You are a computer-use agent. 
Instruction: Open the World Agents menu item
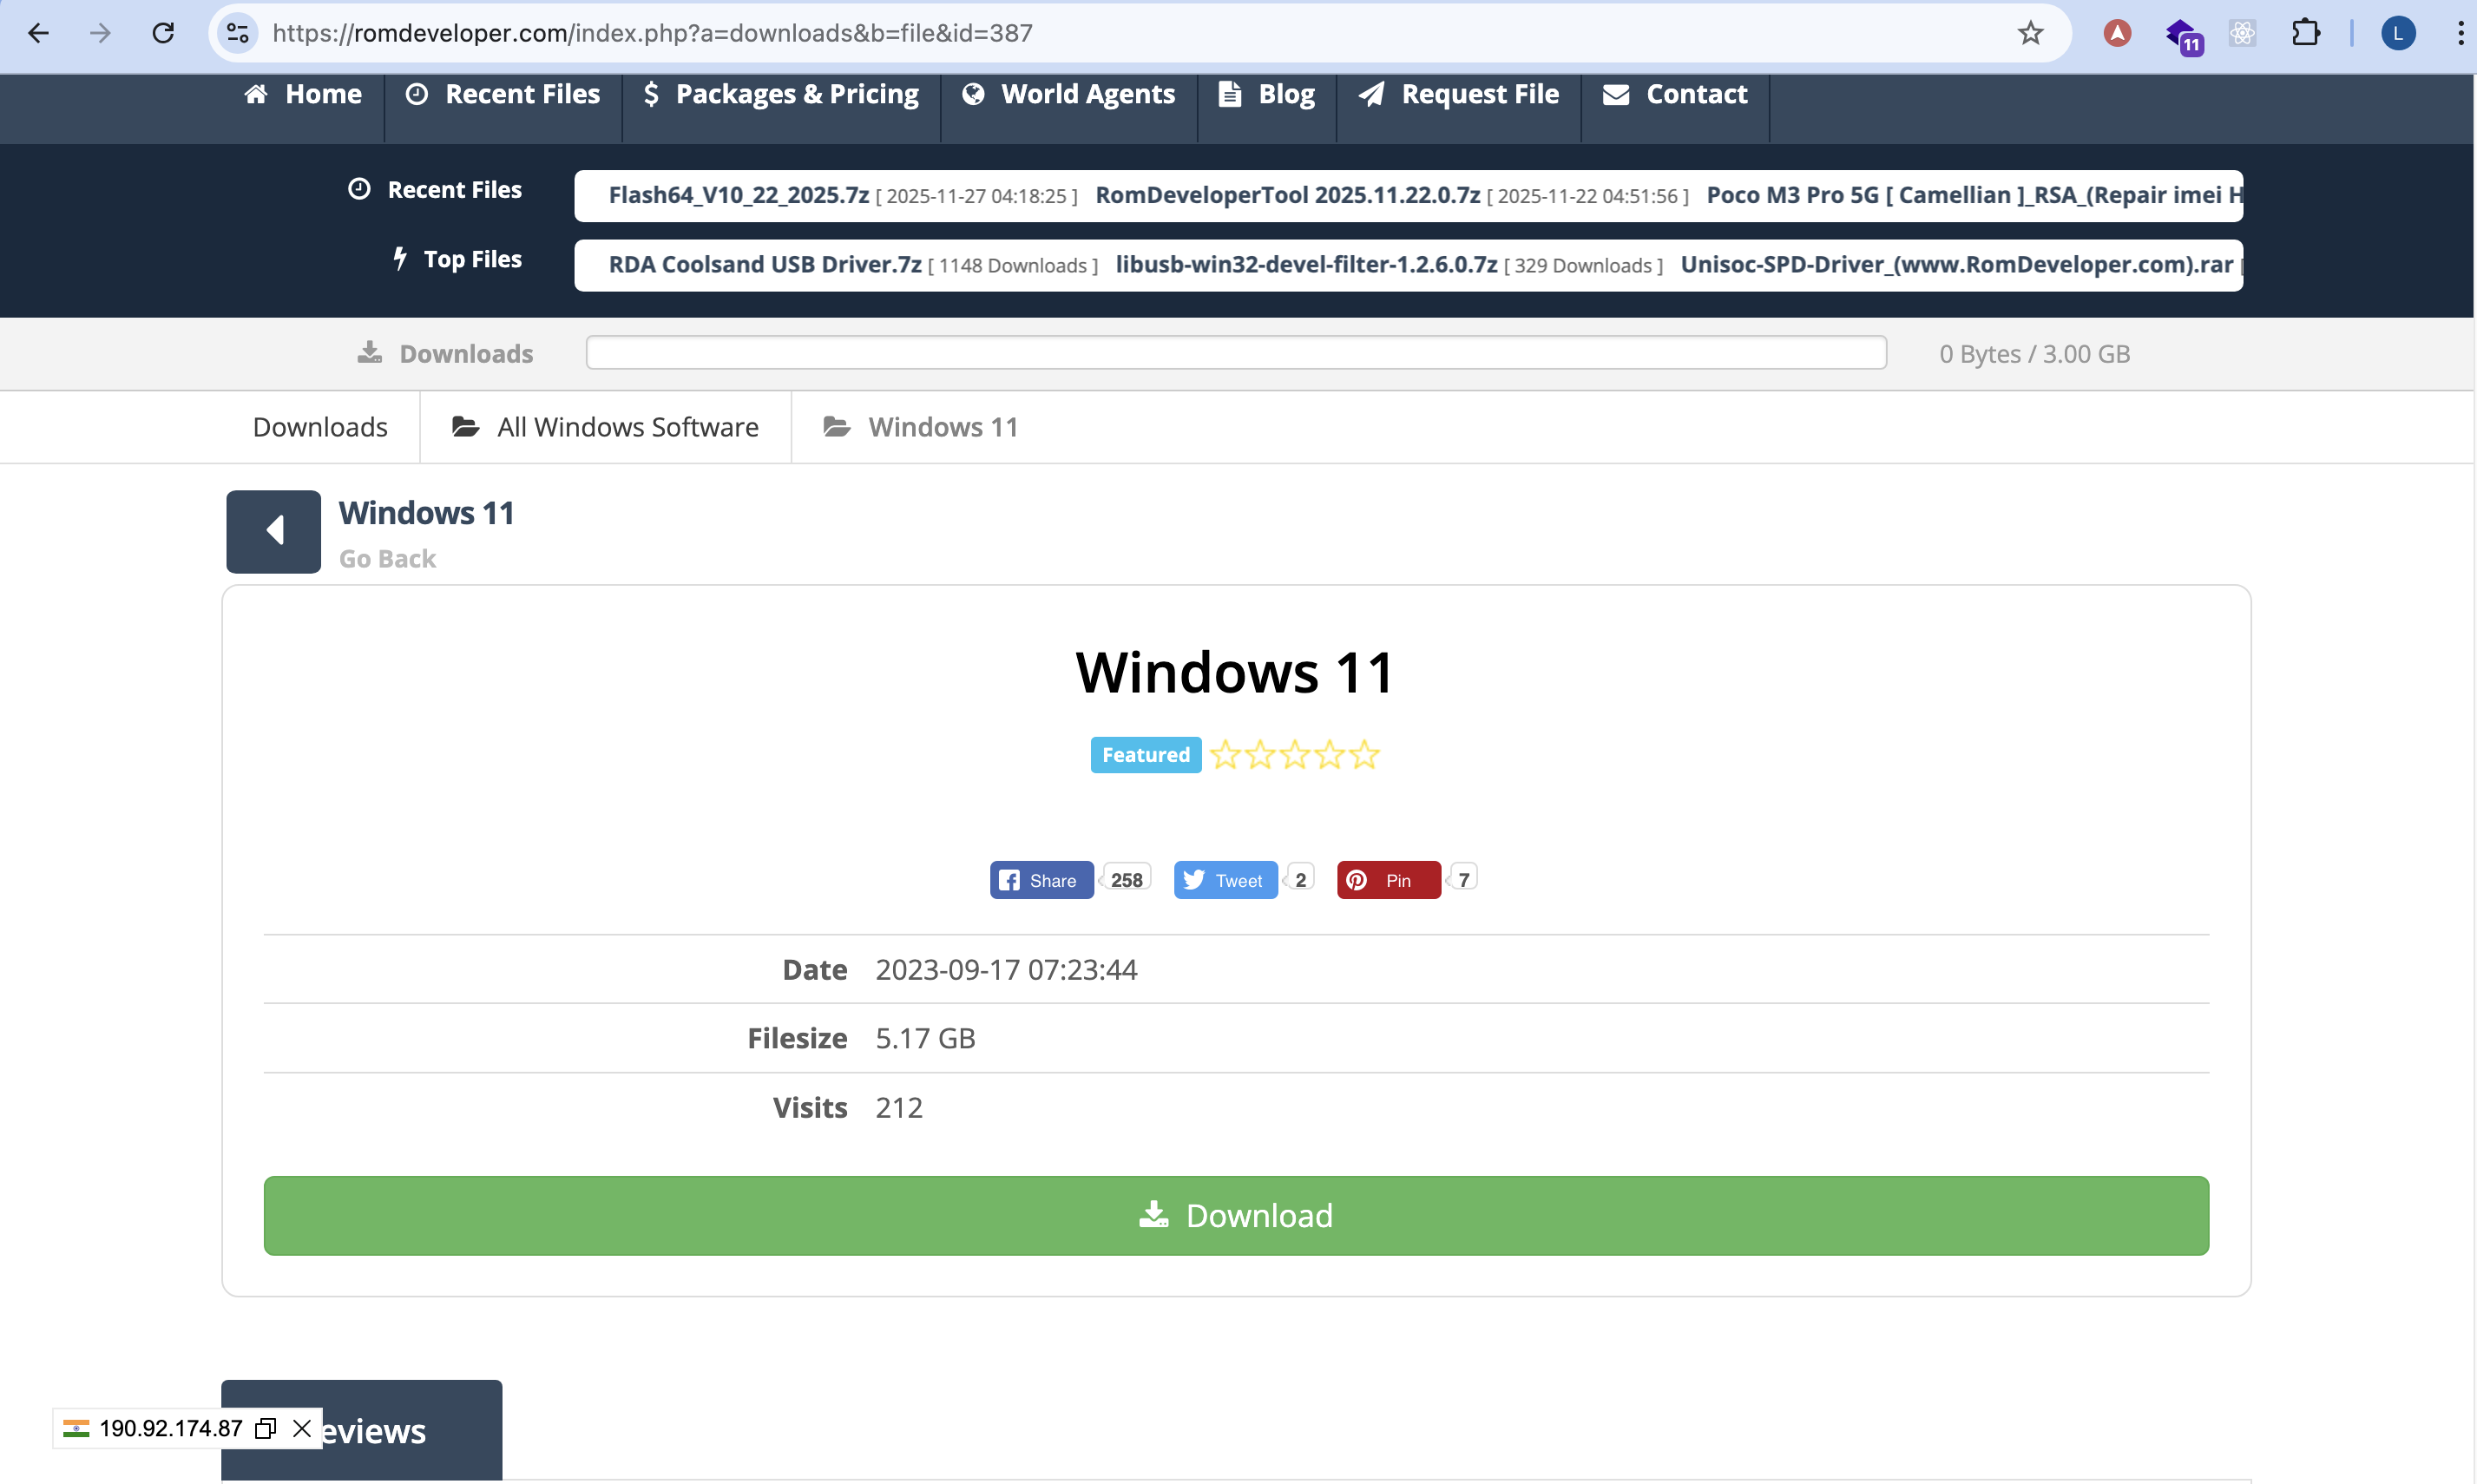pos(1069,94)
